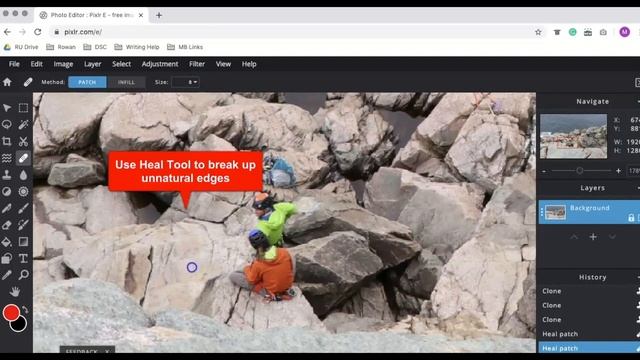Go to the Pixlr home screen icon
The width and height of the screenshot is (640, 360).
click(x=7, y=82)
